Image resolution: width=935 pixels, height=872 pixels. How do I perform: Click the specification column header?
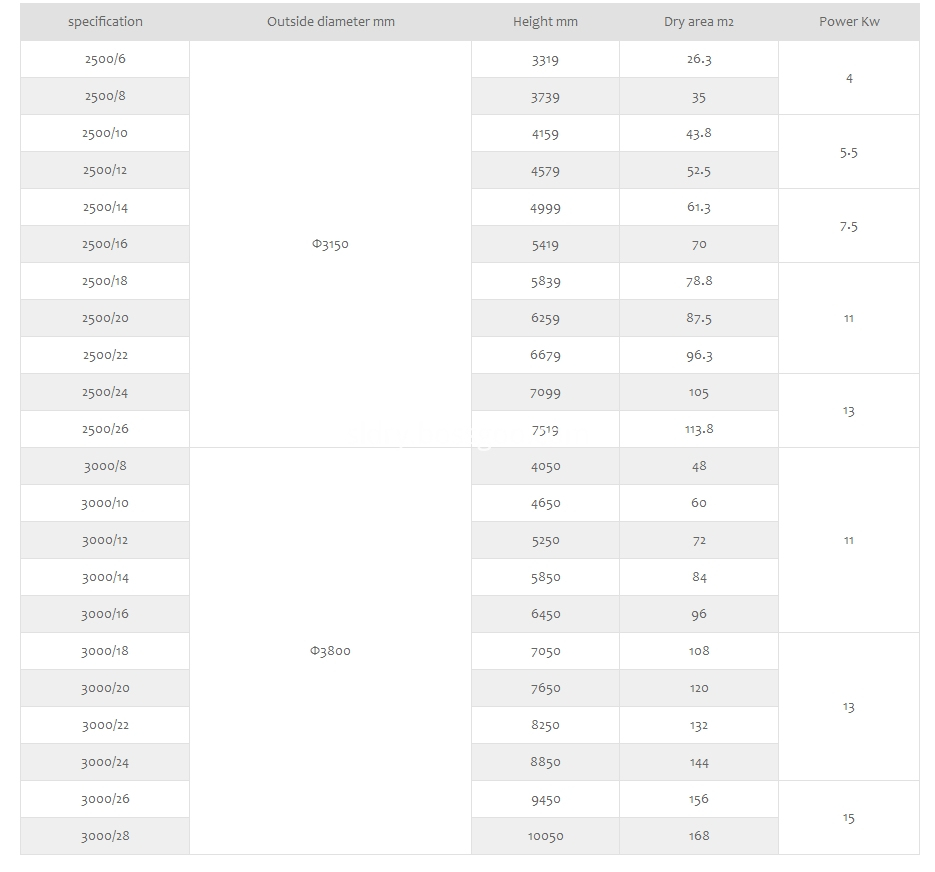(105, 22)
